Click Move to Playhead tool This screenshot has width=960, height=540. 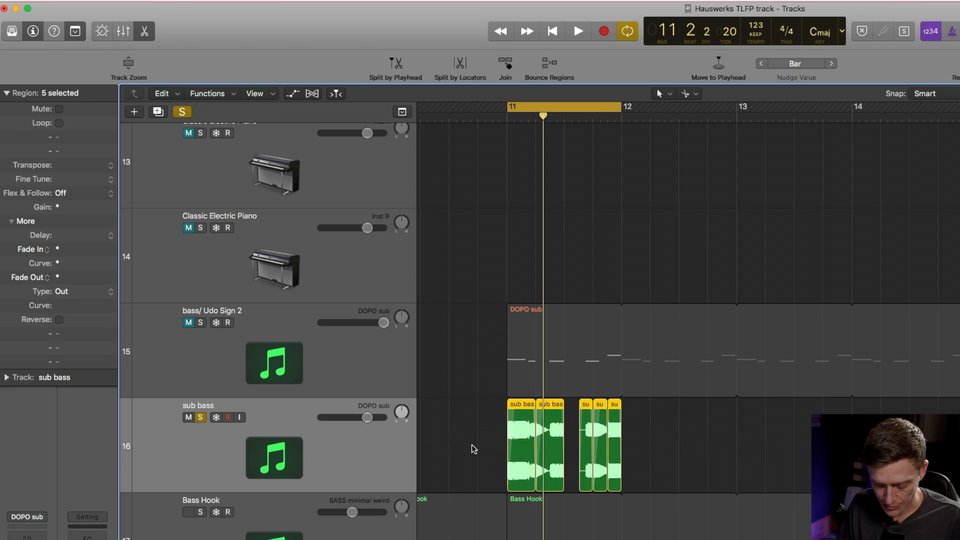tap(718, 62)
